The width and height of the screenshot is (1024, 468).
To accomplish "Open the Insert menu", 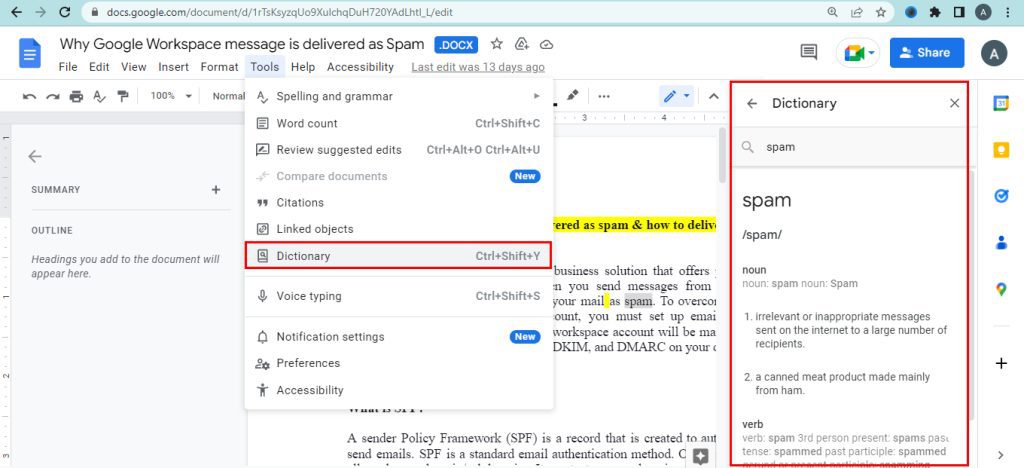I will point(174,67).
